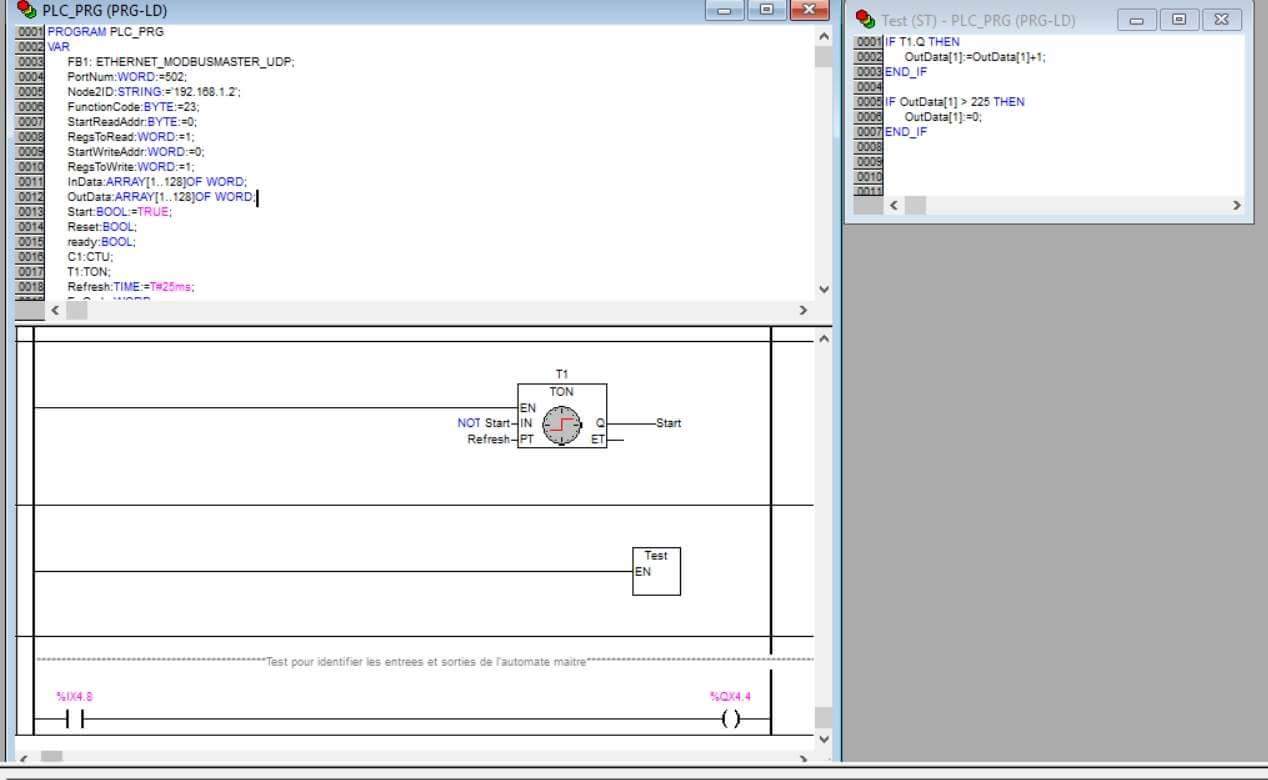Image resolution: width=1268 pixels, height=780 pixels.
Task: Select the Refresh PT input operand
Action: (489, 439)
